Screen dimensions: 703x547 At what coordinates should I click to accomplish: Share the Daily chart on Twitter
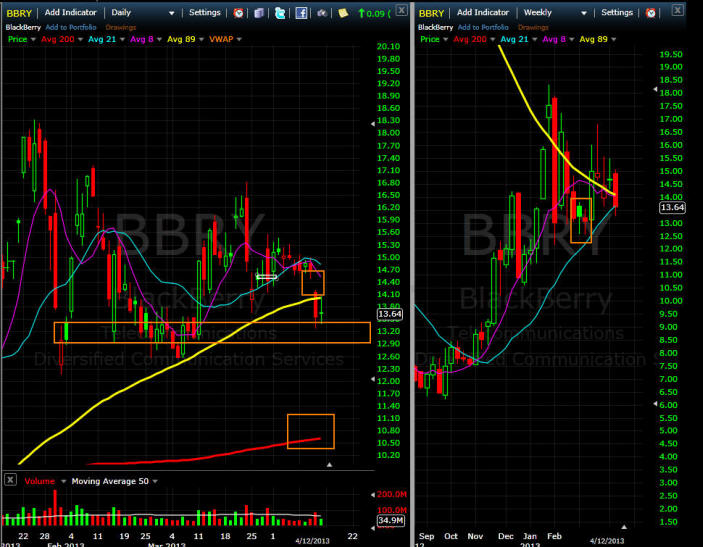pos(280,13)
